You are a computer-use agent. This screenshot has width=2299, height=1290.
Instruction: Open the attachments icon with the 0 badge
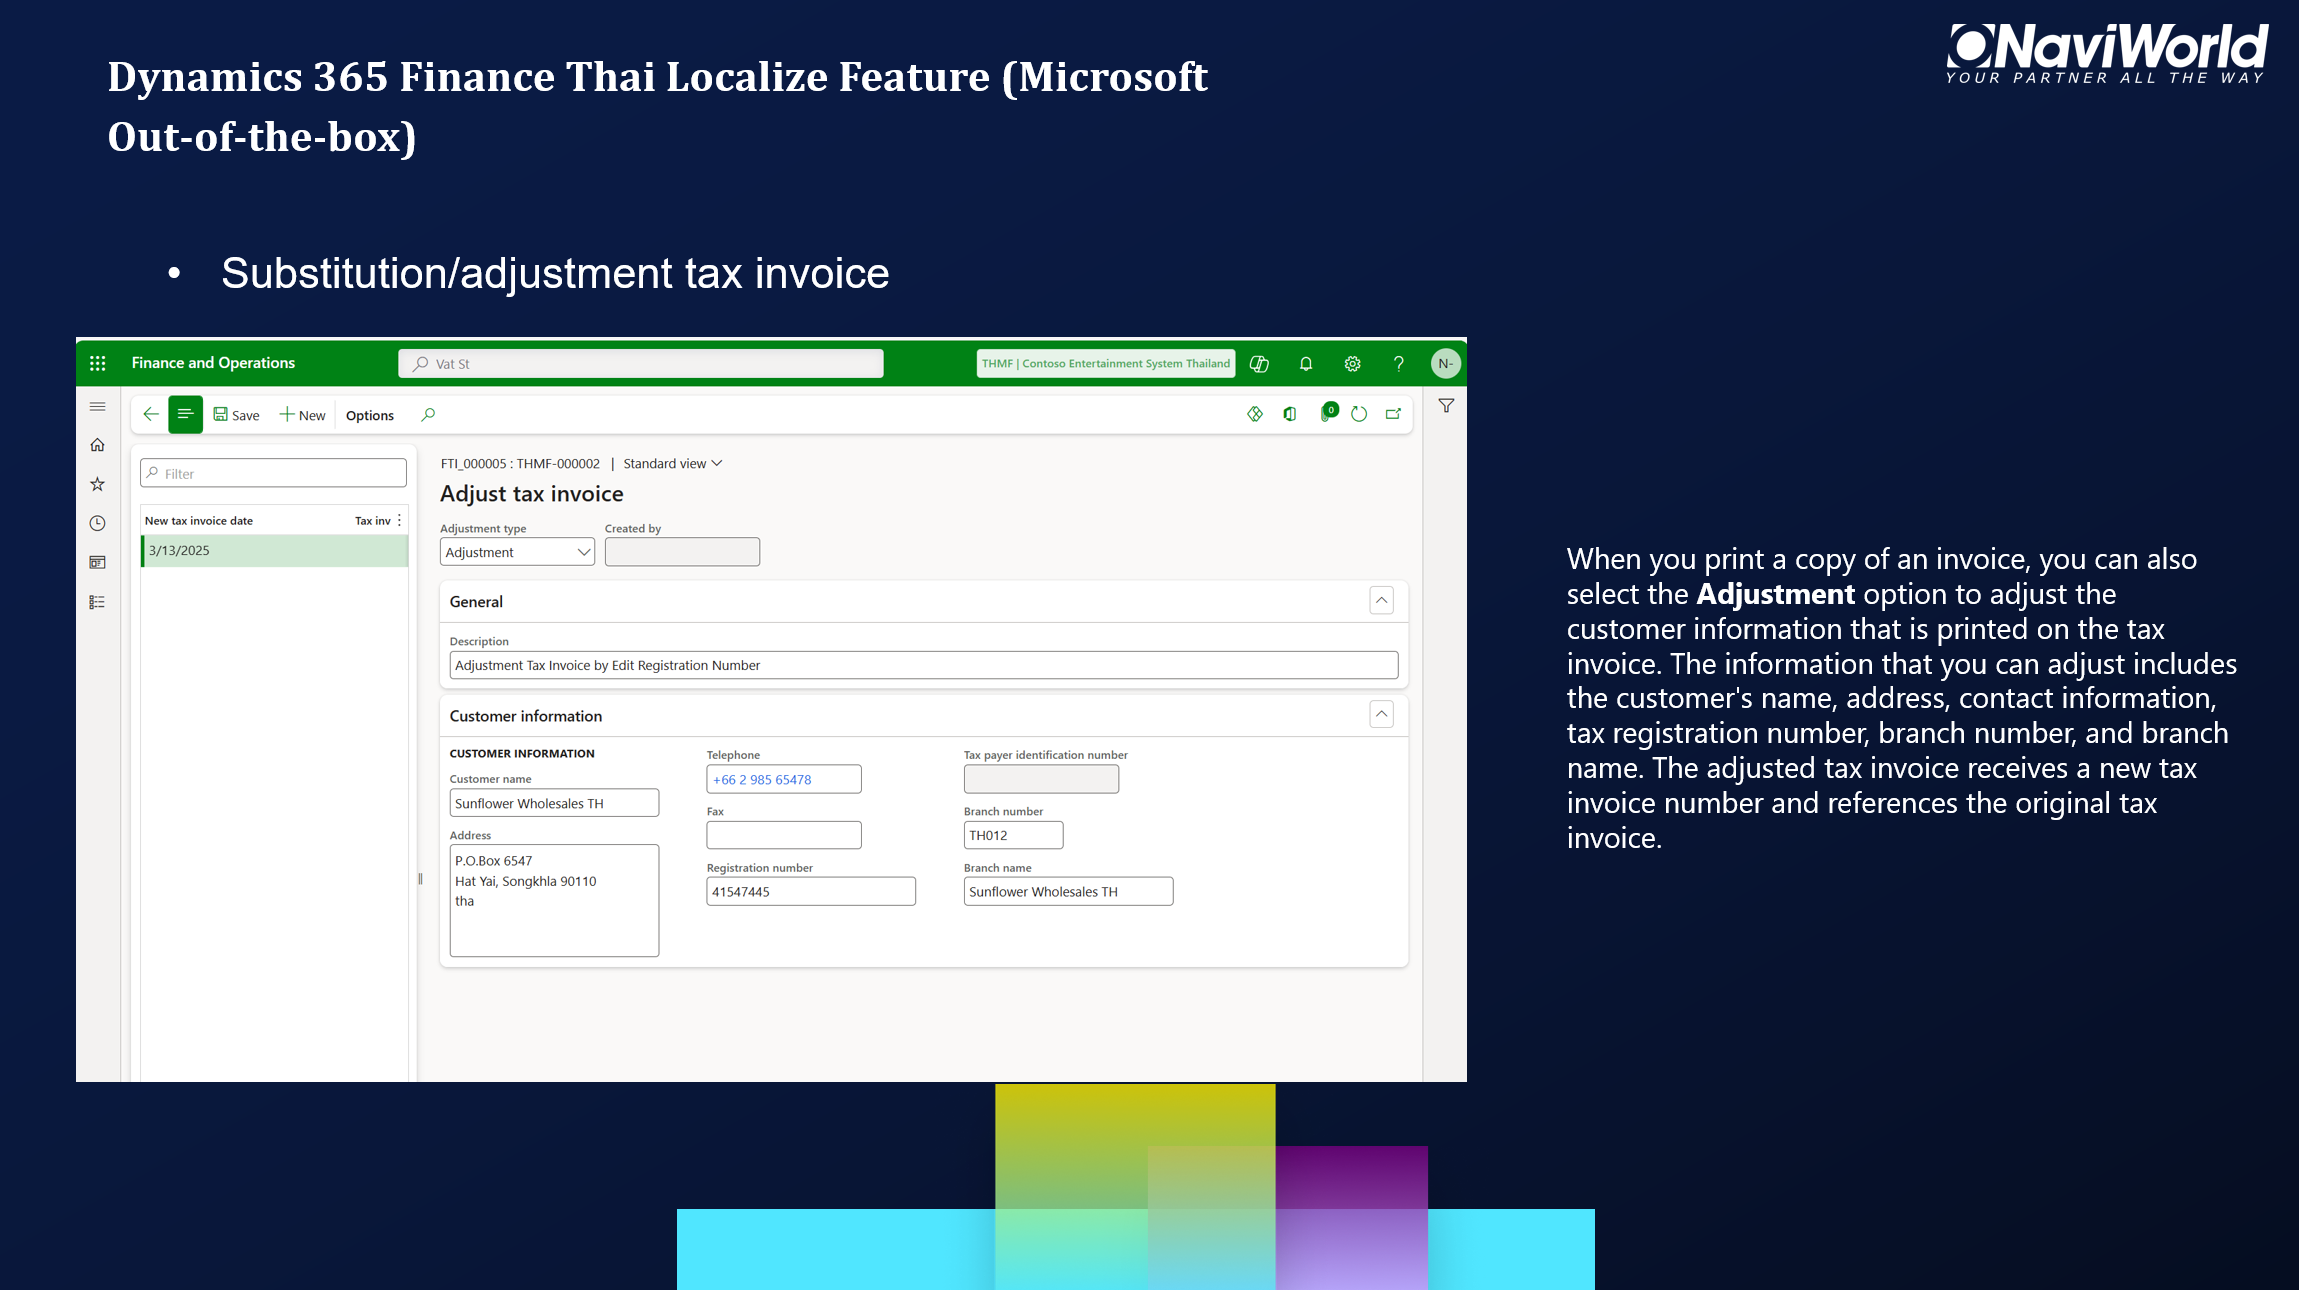click(1328, 413)
